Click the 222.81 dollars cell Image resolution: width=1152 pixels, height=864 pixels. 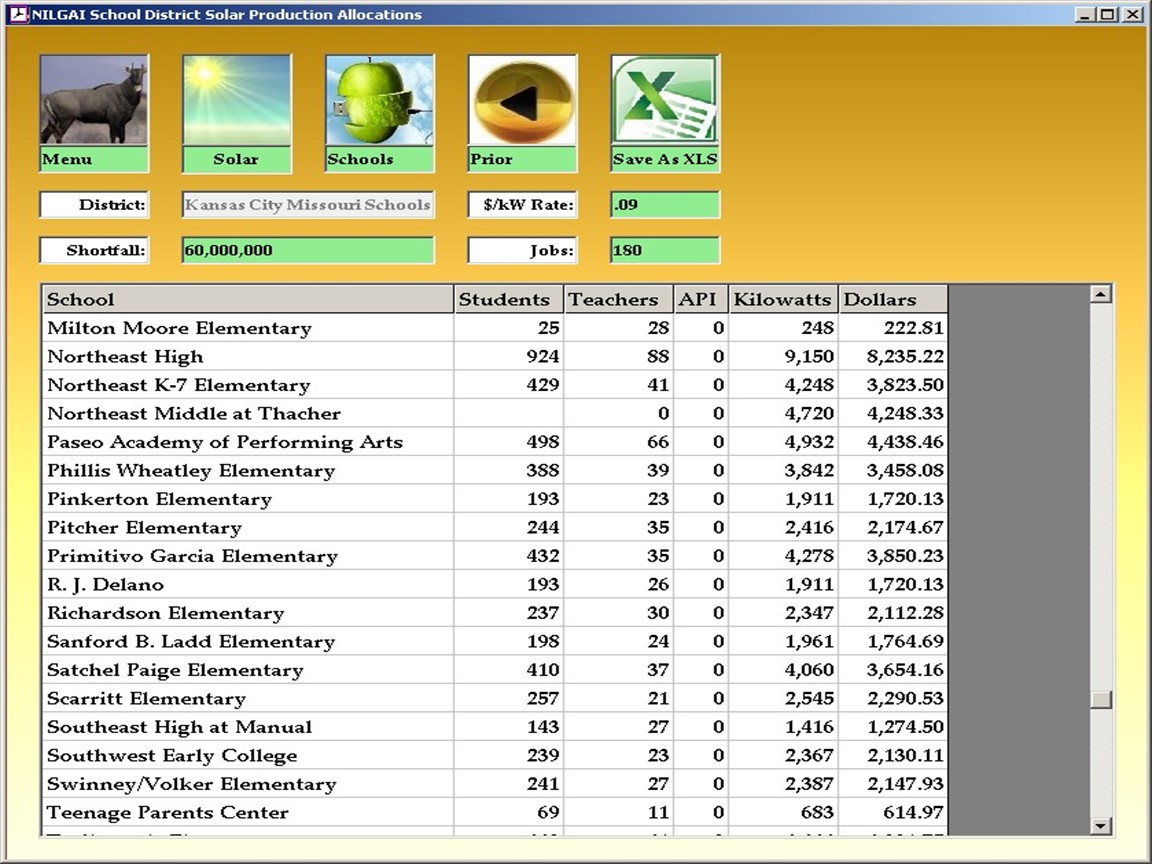[893, 328]
